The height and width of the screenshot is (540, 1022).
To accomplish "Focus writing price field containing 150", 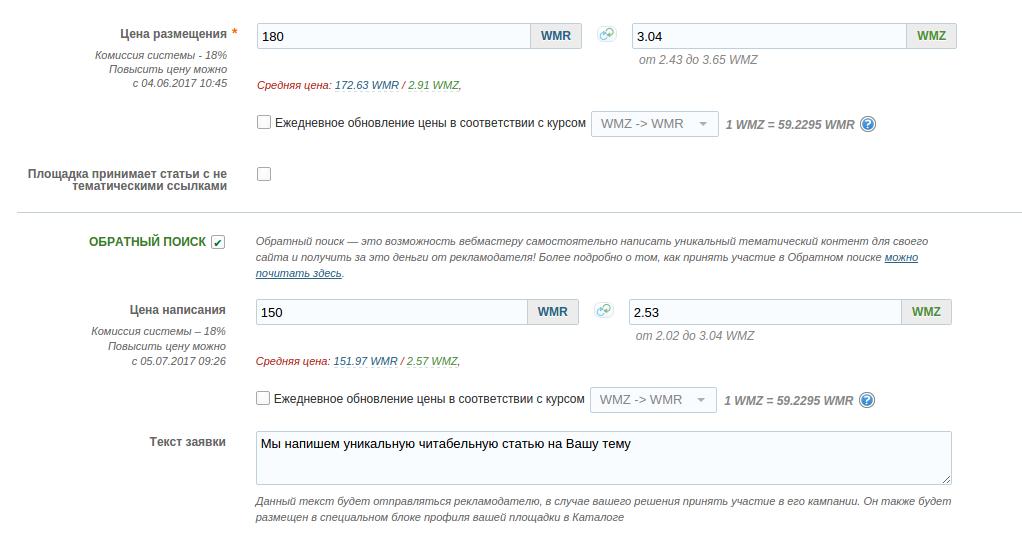I will click(392, 312).
